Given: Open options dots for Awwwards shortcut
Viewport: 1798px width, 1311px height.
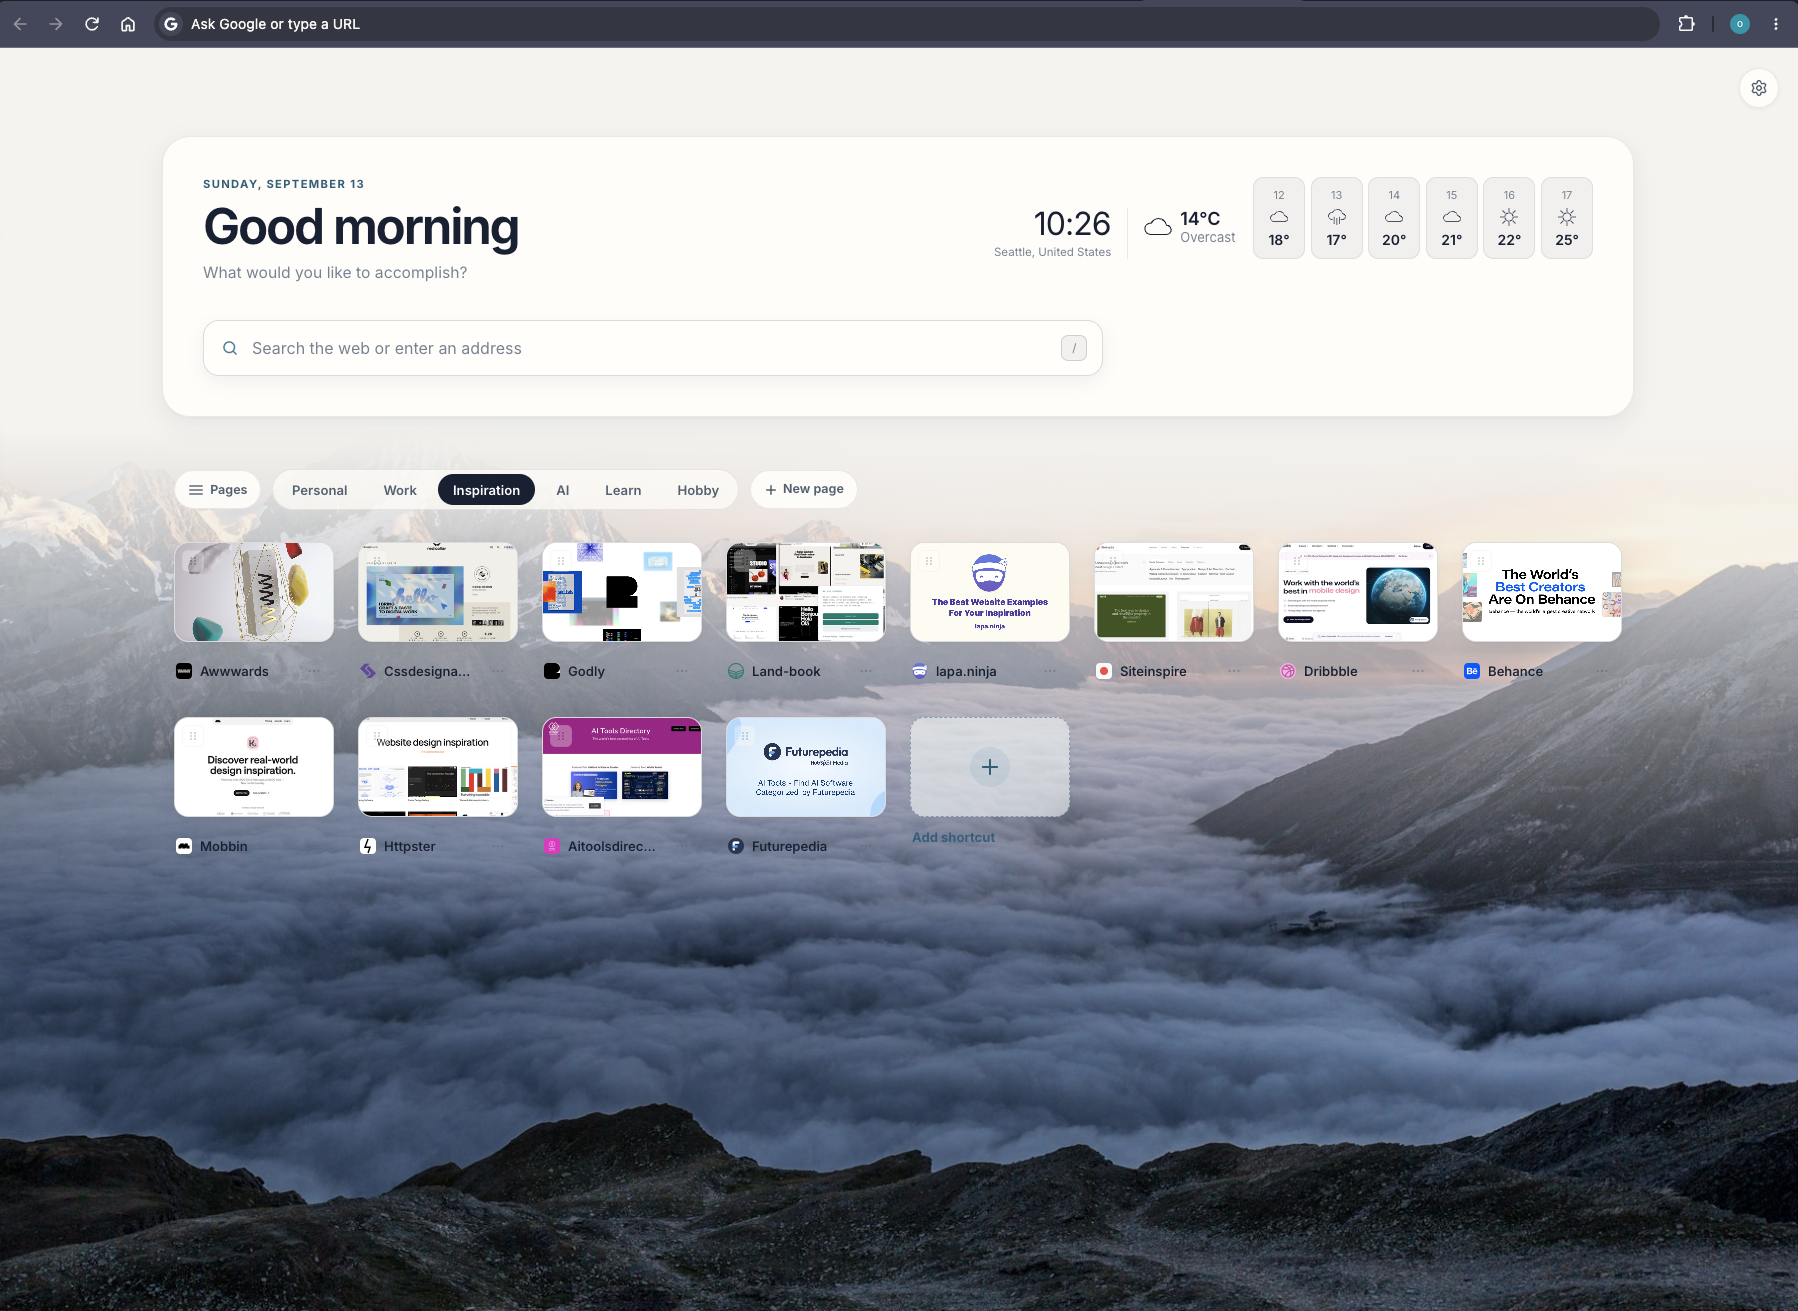Looking at the screenshot, I should pyautogui.click(x=314, y=671).
